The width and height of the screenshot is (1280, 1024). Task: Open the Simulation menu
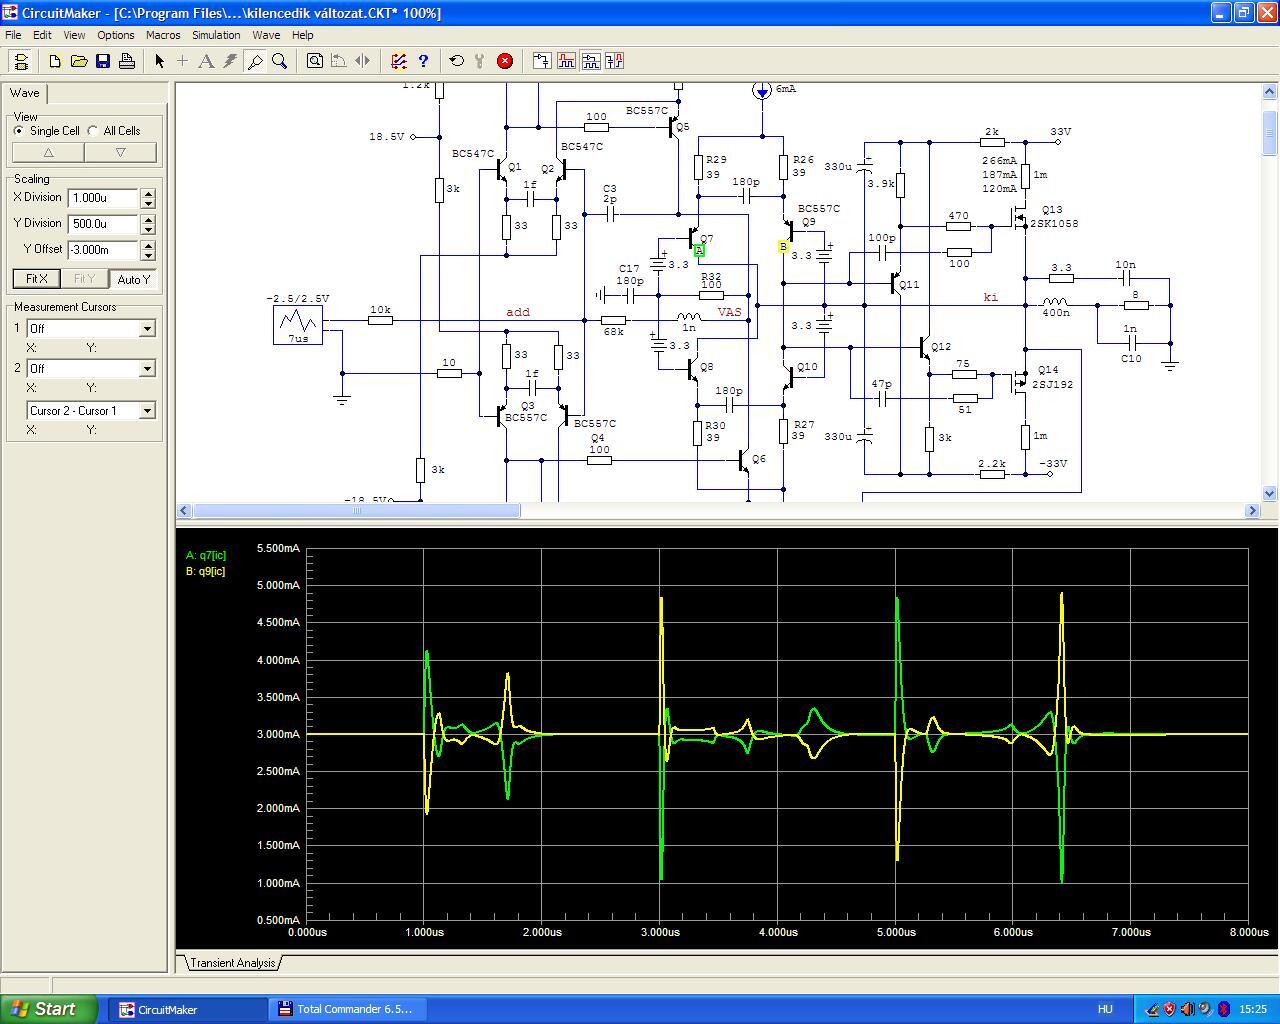point(216,35)
